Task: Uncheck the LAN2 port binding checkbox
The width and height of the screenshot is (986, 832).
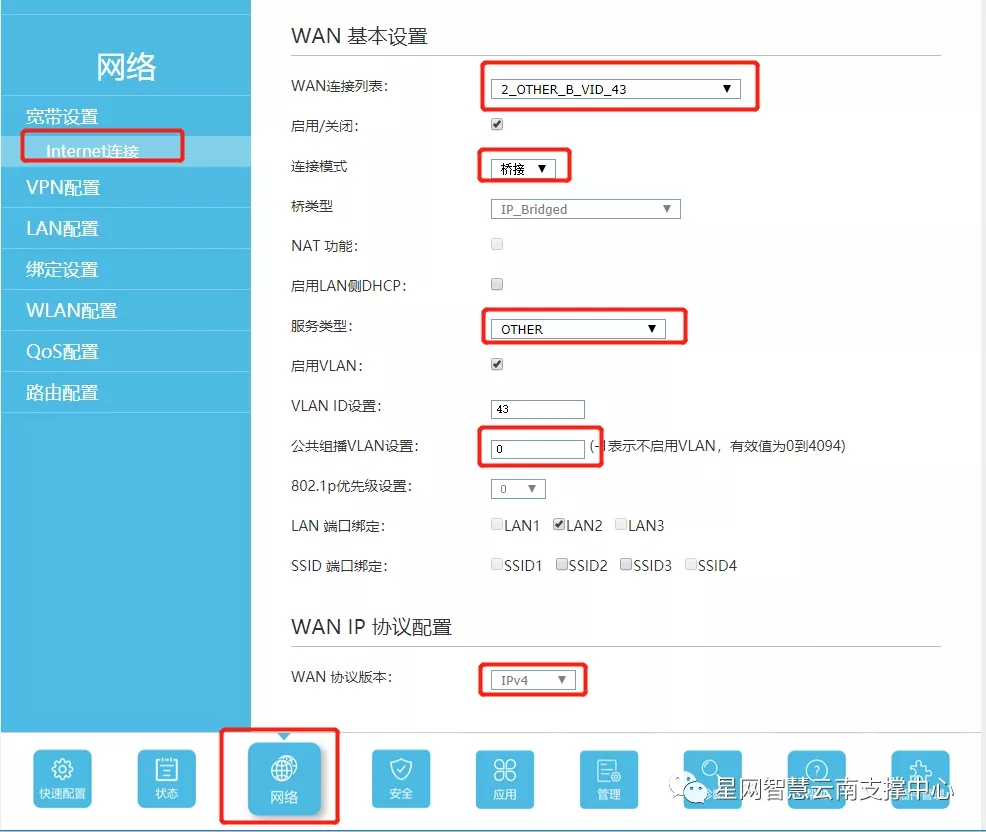Action: tap(560, 524)
